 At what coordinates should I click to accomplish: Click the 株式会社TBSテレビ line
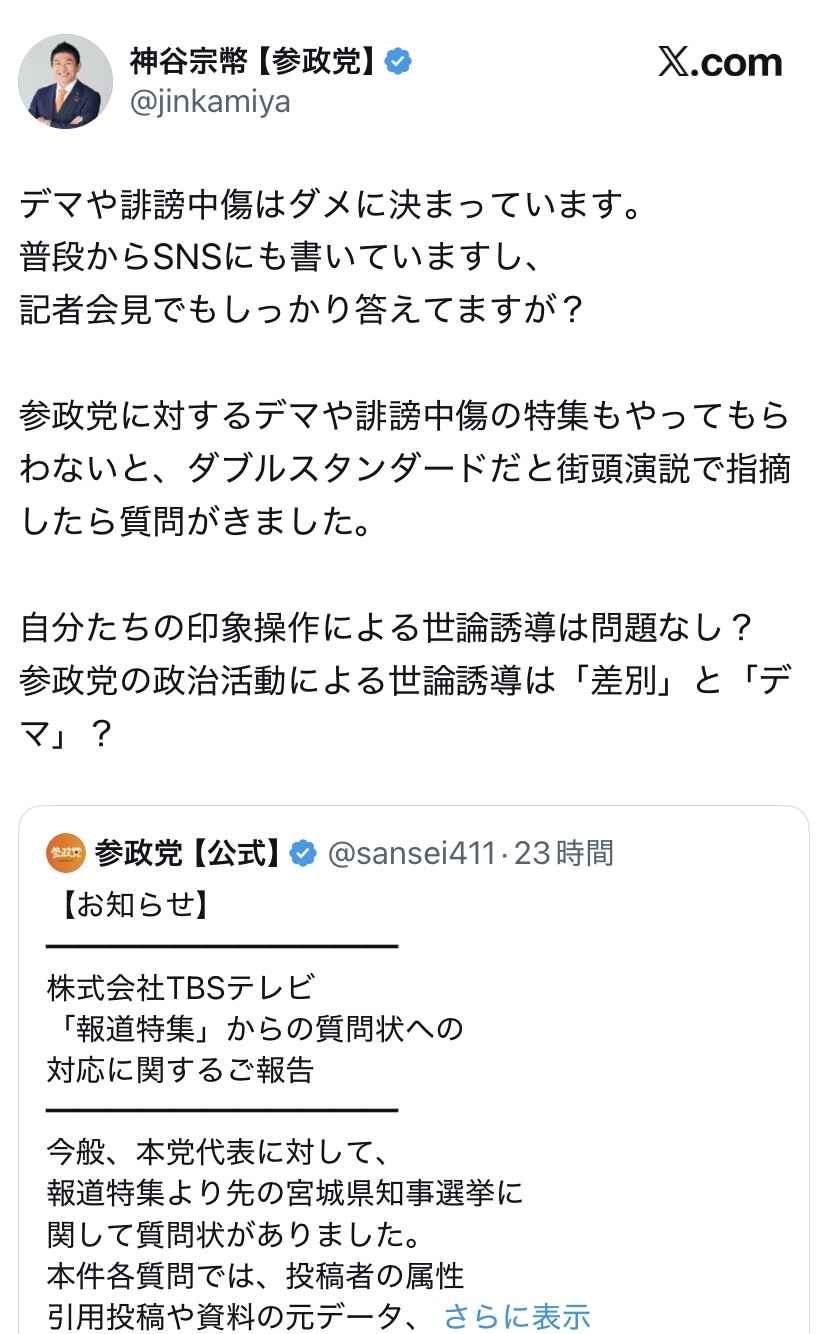[181, 987]
